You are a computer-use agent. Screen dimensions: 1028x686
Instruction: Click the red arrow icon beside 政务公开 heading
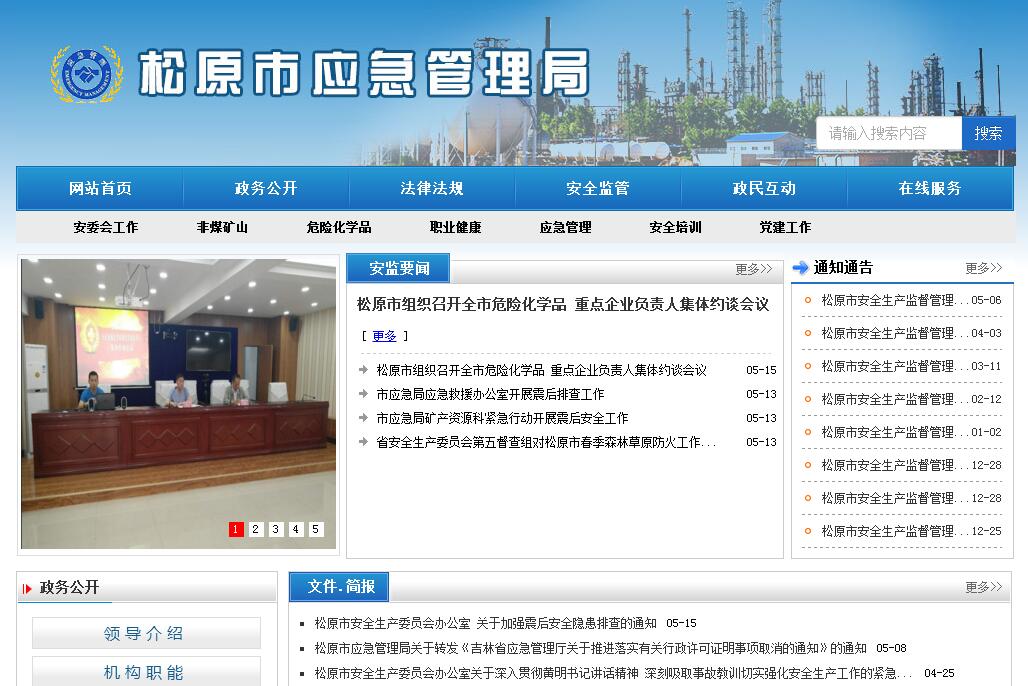(27, 588)
